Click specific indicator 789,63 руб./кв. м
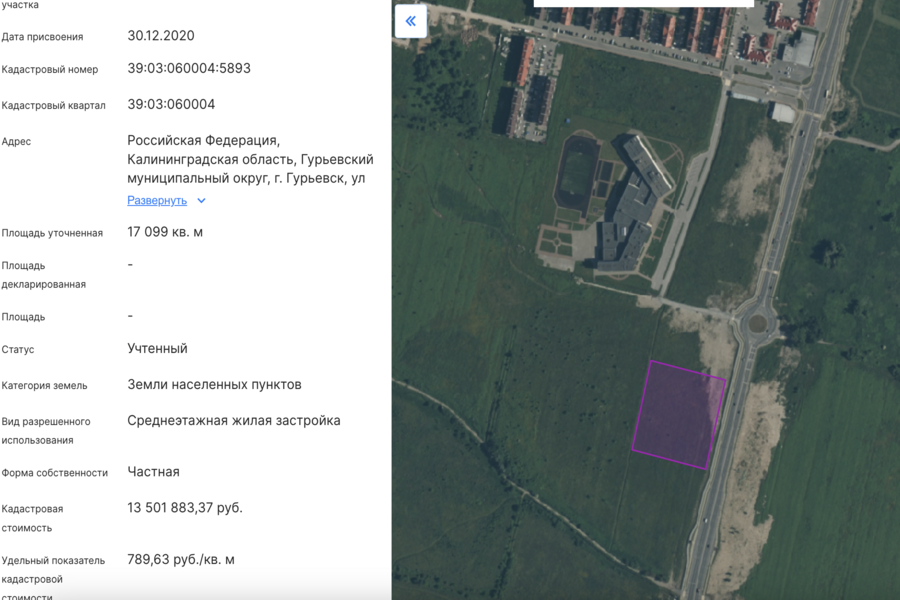This screenshot has height=600, width=900. (x=180, y=559)
